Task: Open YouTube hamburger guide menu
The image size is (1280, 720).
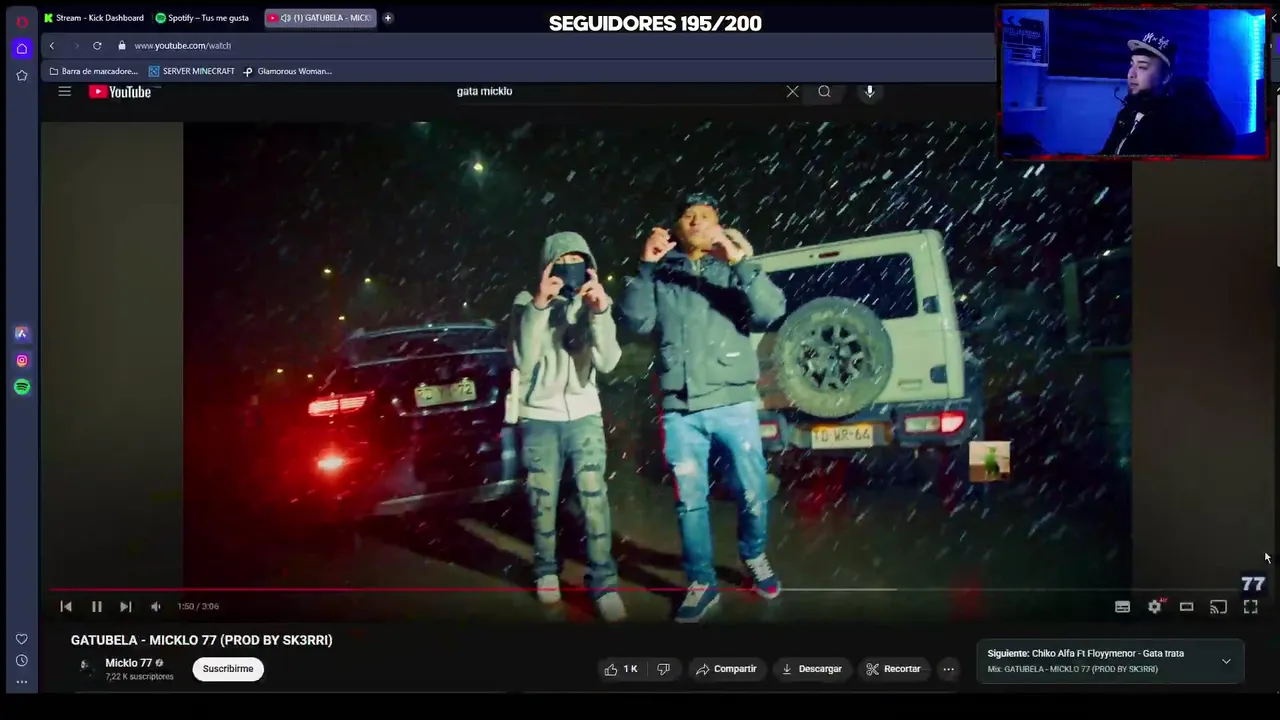Action: click(64, 91)
